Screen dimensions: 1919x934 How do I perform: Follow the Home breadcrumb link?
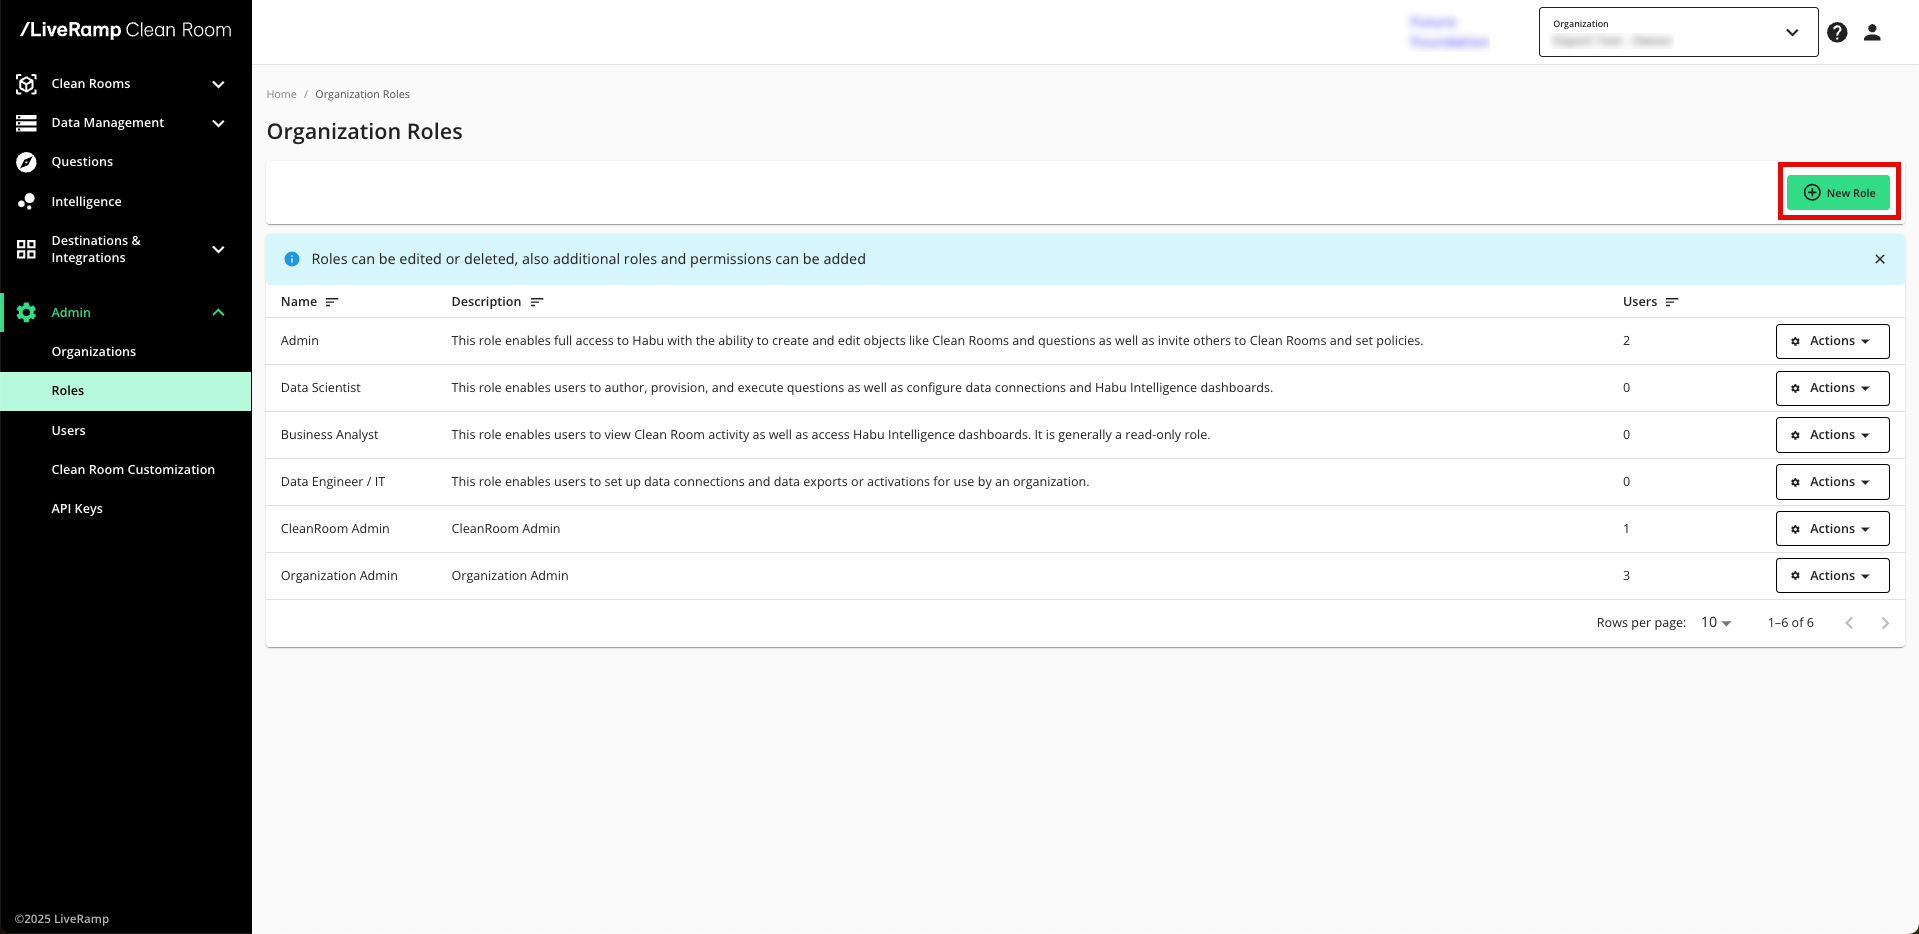click(x=281, y=95)
